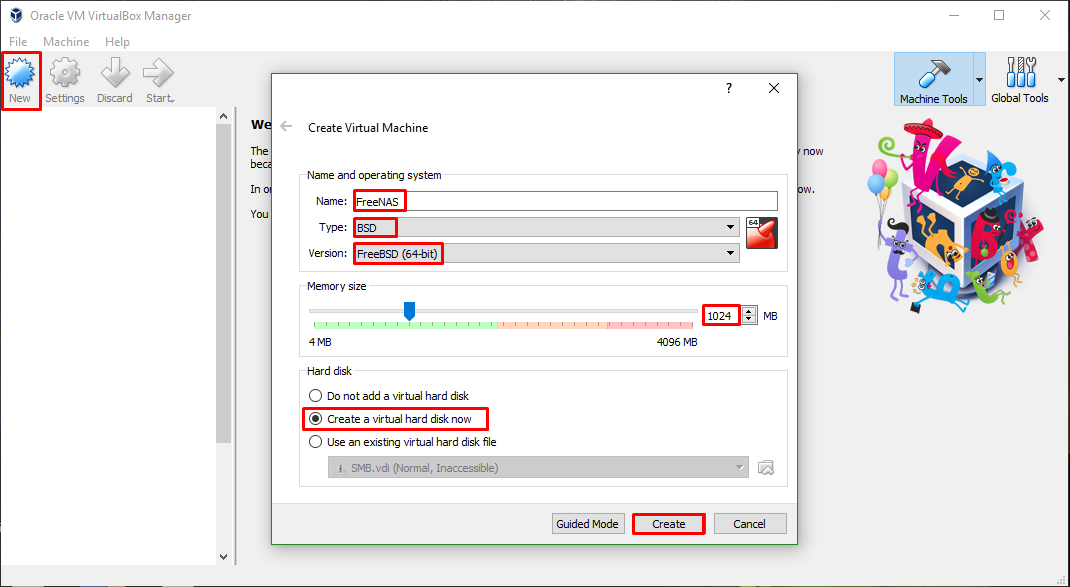
Task: Click the Start arrow toolbar icon
Action: [160, 81]
